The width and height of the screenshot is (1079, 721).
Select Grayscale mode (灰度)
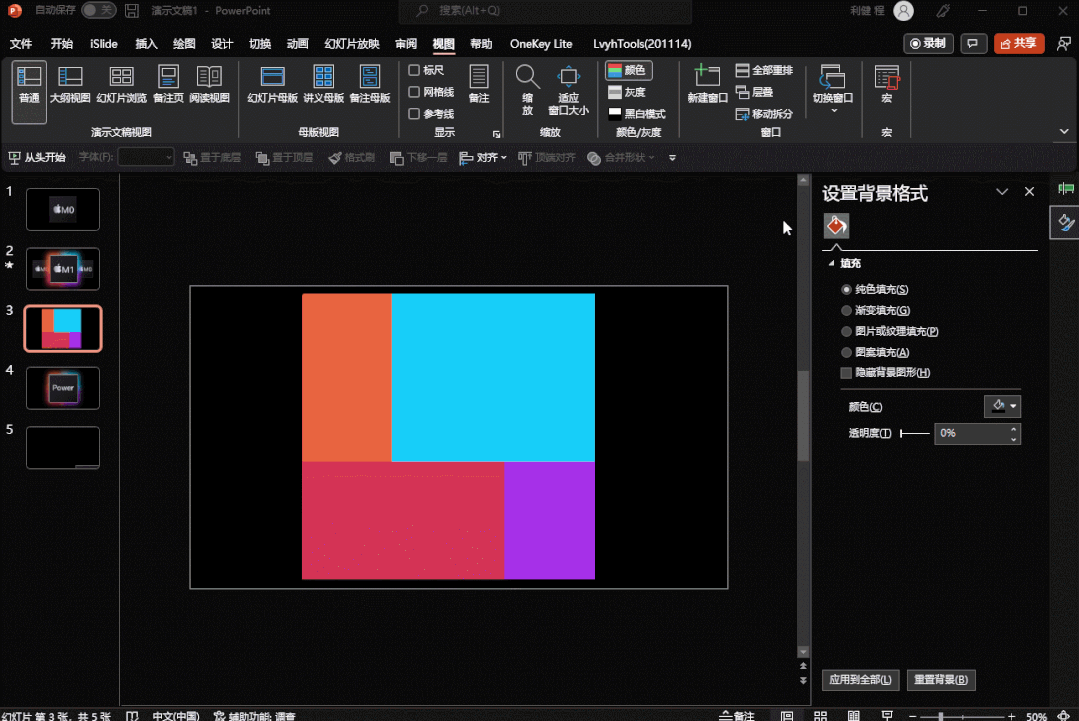627,92
